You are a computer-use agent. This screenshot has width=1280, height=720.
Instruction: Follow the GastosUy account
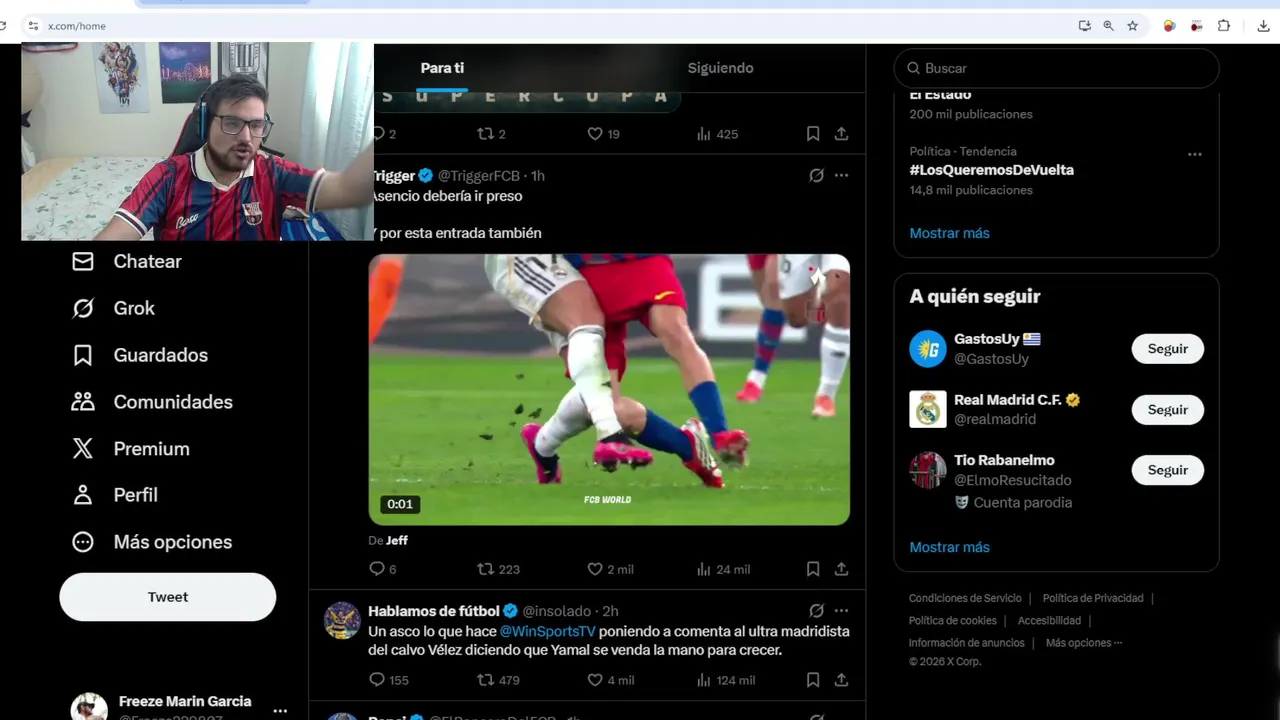coord(1167,349)
